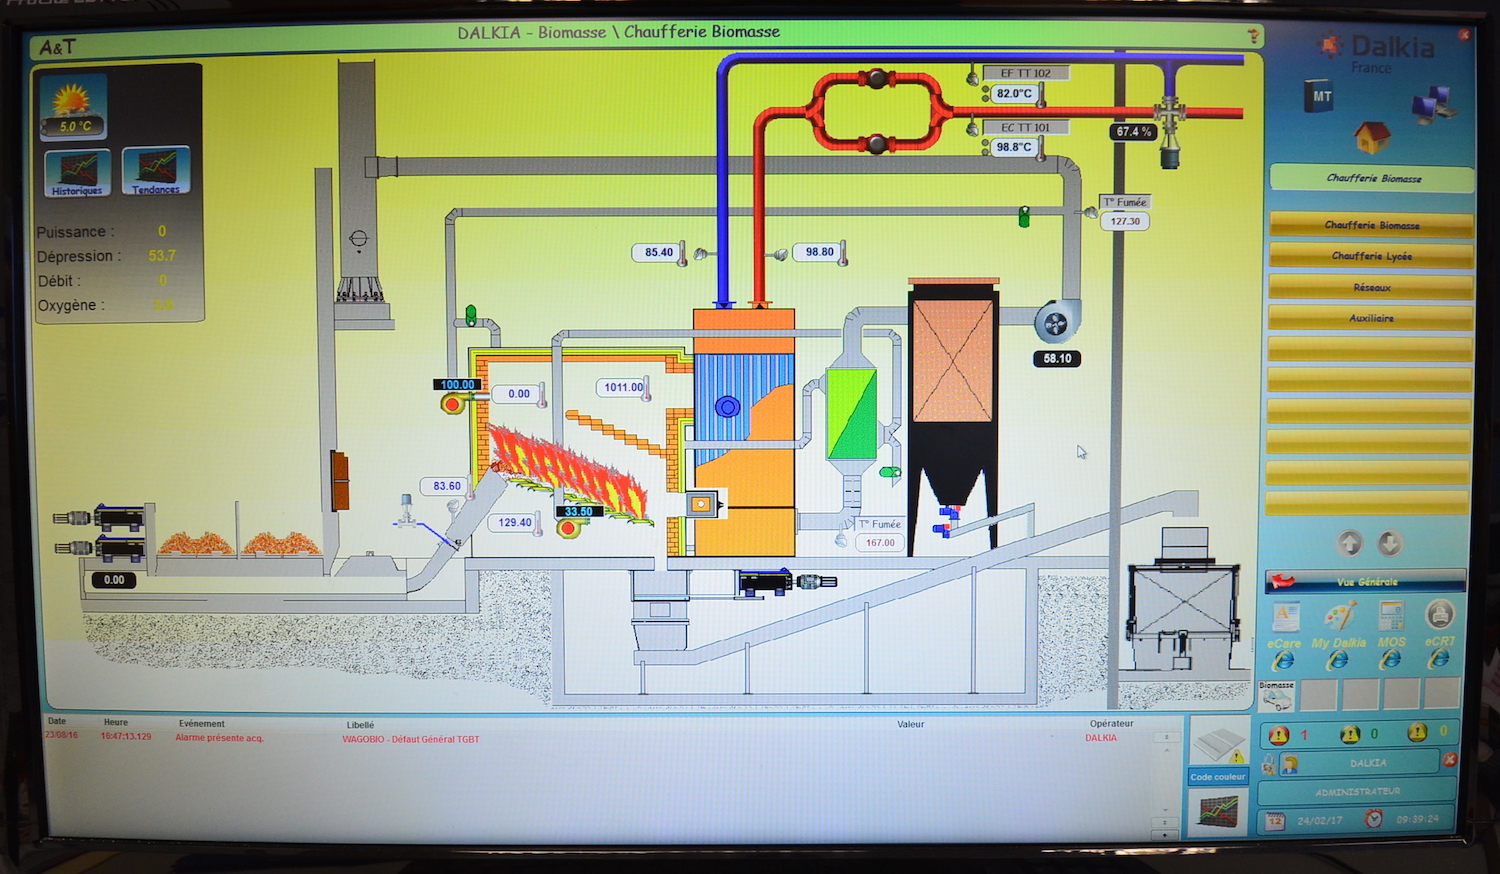Launch Internet Explorer under eCare
1500x874 pixels.
1283,661
